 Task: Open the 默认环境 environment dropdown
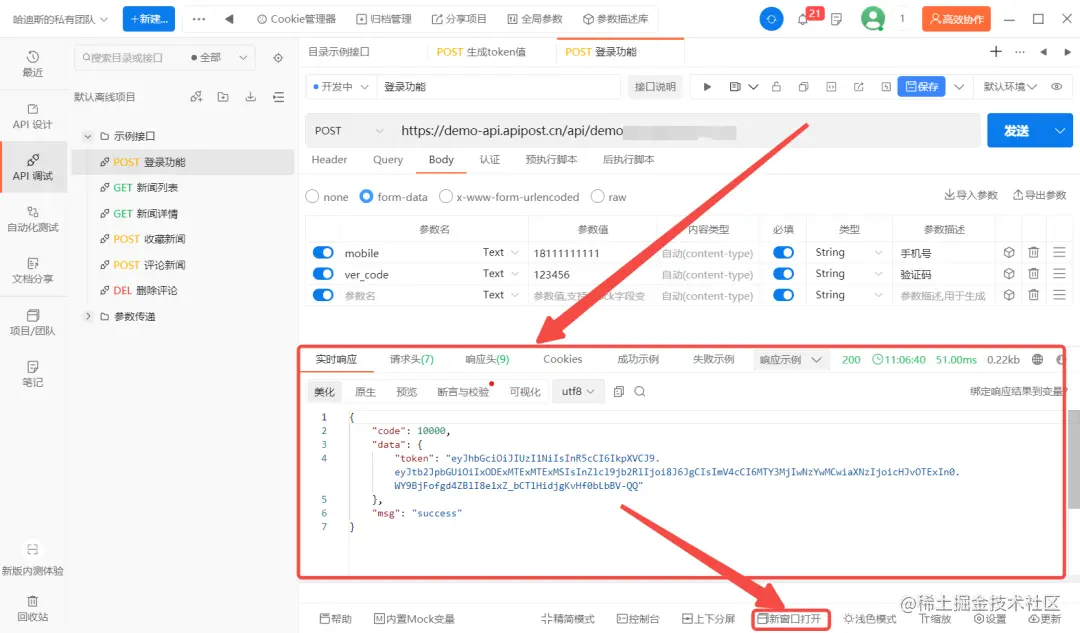[x=1010, y=87]
